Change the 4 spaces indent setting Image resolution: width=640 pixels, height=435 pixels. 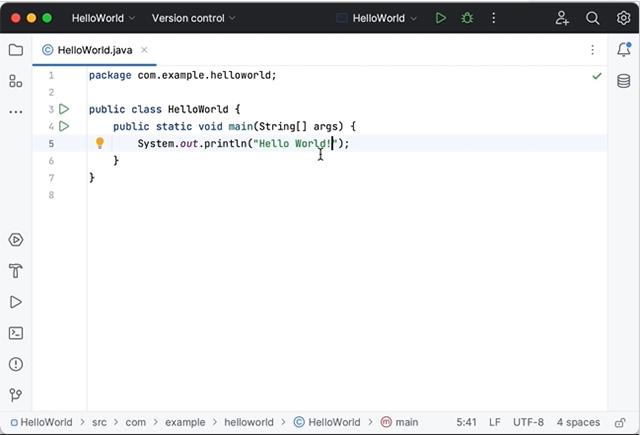pos(578,422)
